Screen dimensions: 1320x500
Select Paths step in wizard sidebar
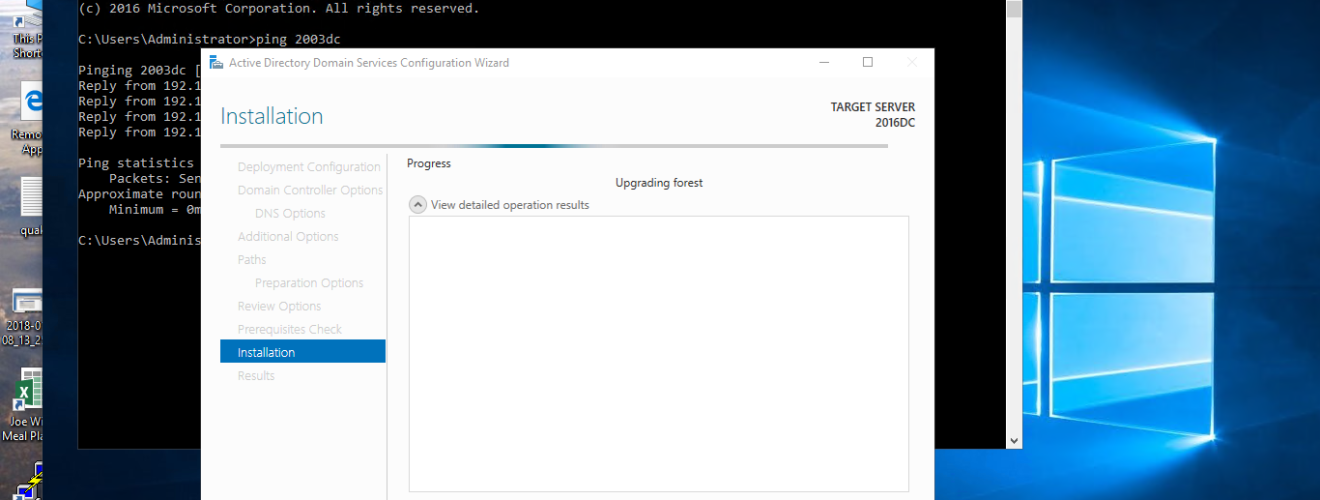pyautogui.click(x=252, y=260)
